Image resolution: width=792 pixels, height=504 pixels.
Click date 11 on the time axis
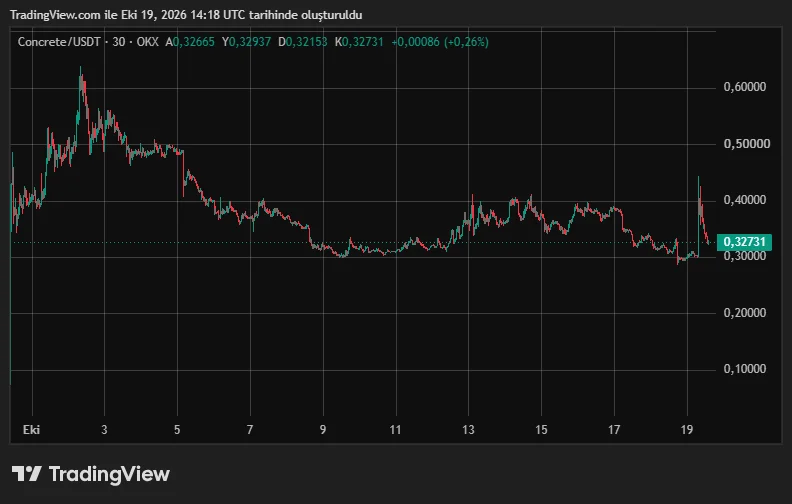395,430
